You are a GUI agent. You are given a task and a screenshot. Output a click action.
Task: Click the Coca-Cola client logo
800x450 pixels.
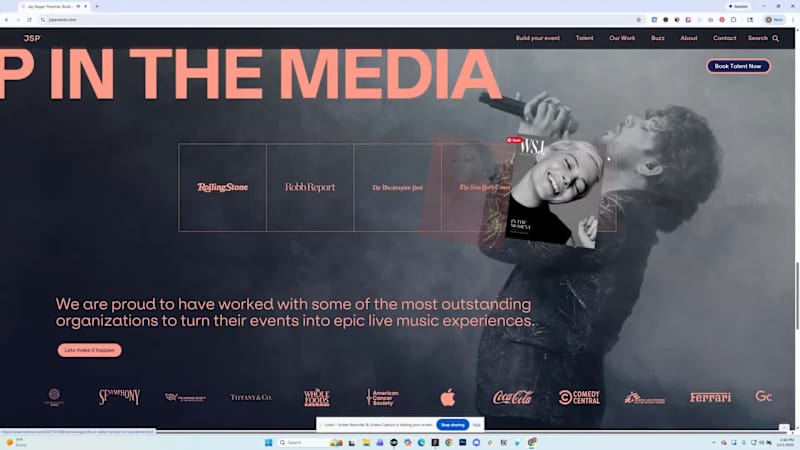pyautogui.click(x=513, y=397)
